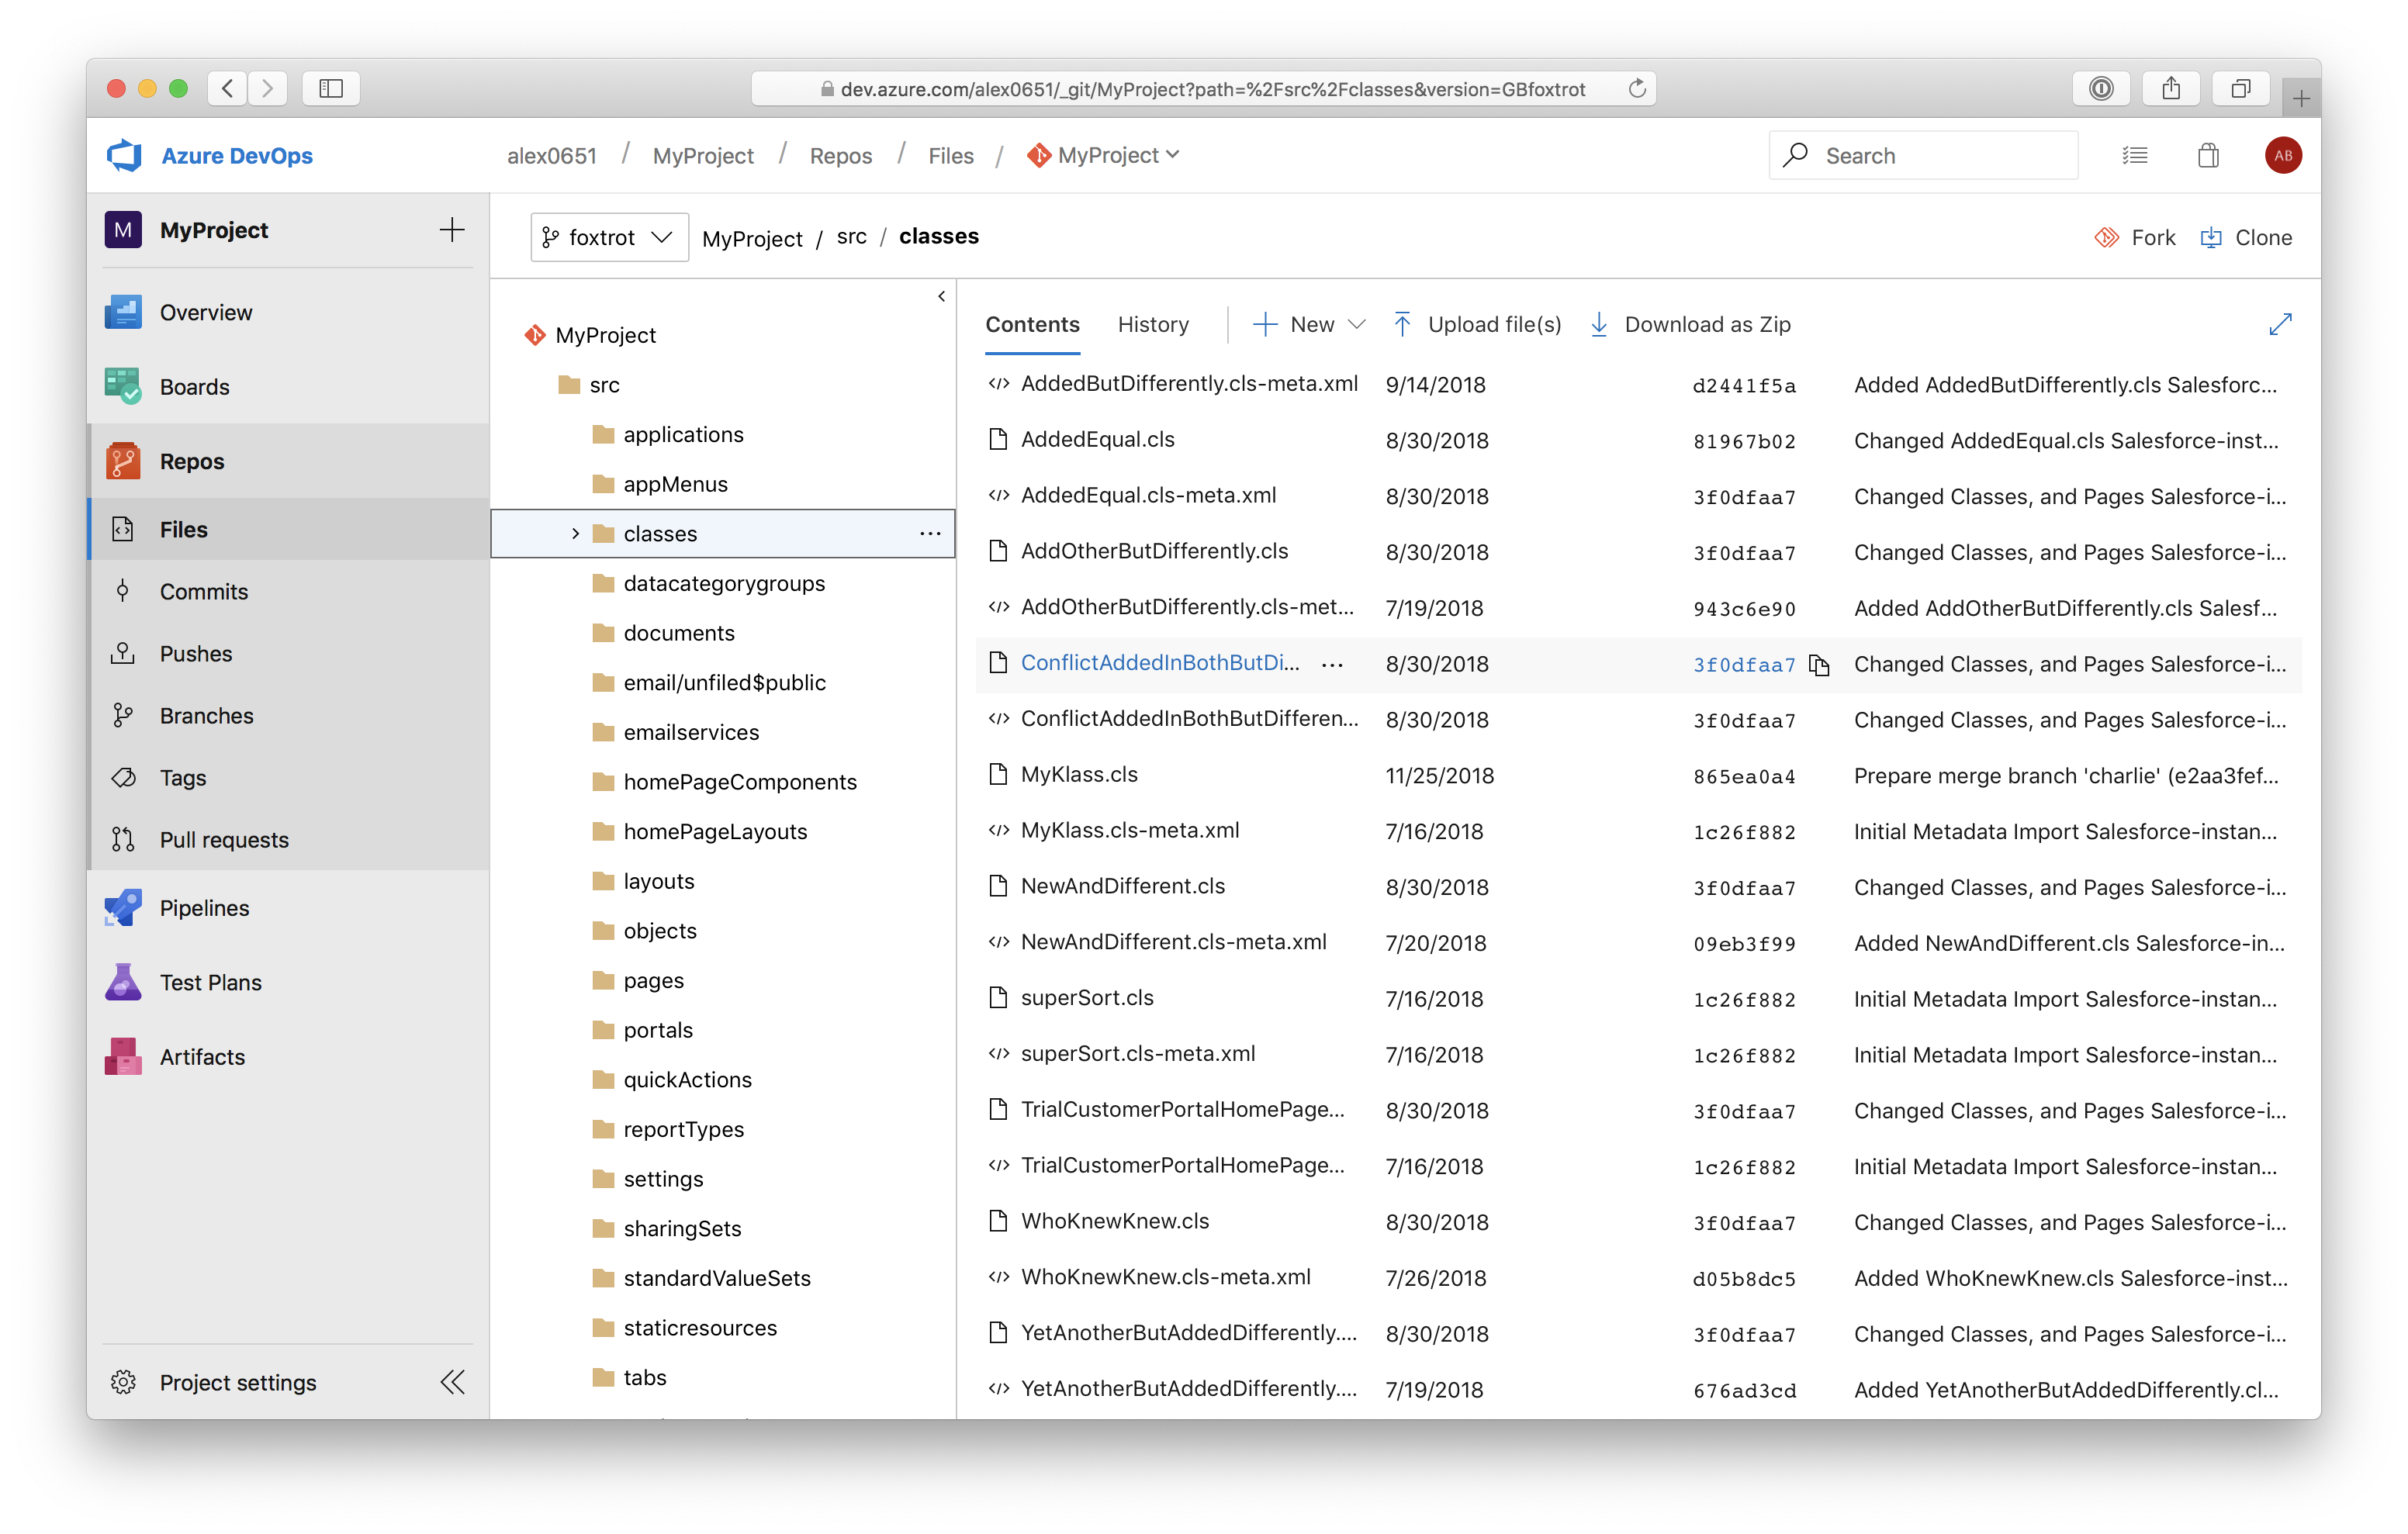Click the work items list icon in header
This screenshot has width=2408, height=1534.
click(x=2134, y=156)
